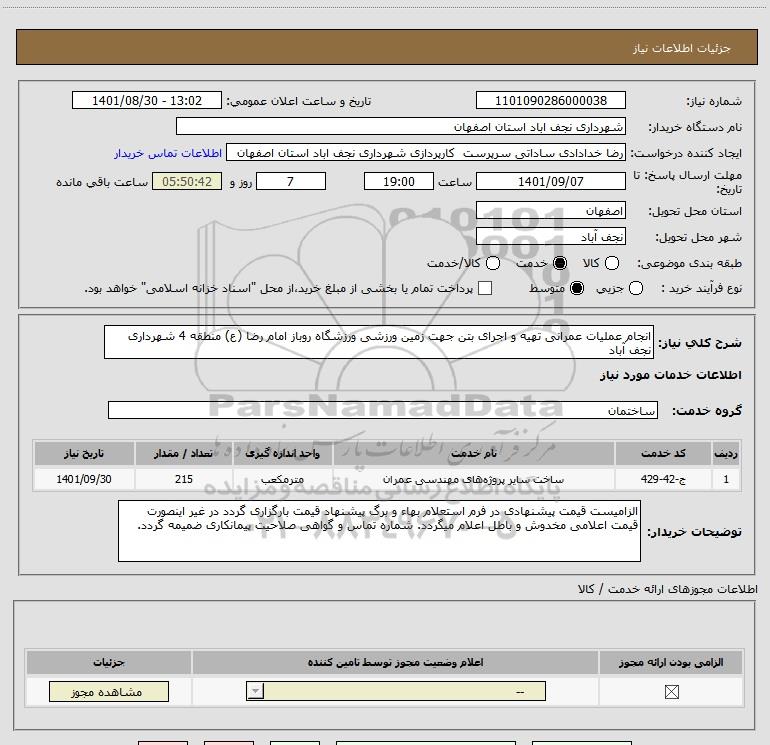Click the deadline time field 19:00
The height and width of the screenshot is (745, 770).
pyautogui.click(x=399, y=182)
